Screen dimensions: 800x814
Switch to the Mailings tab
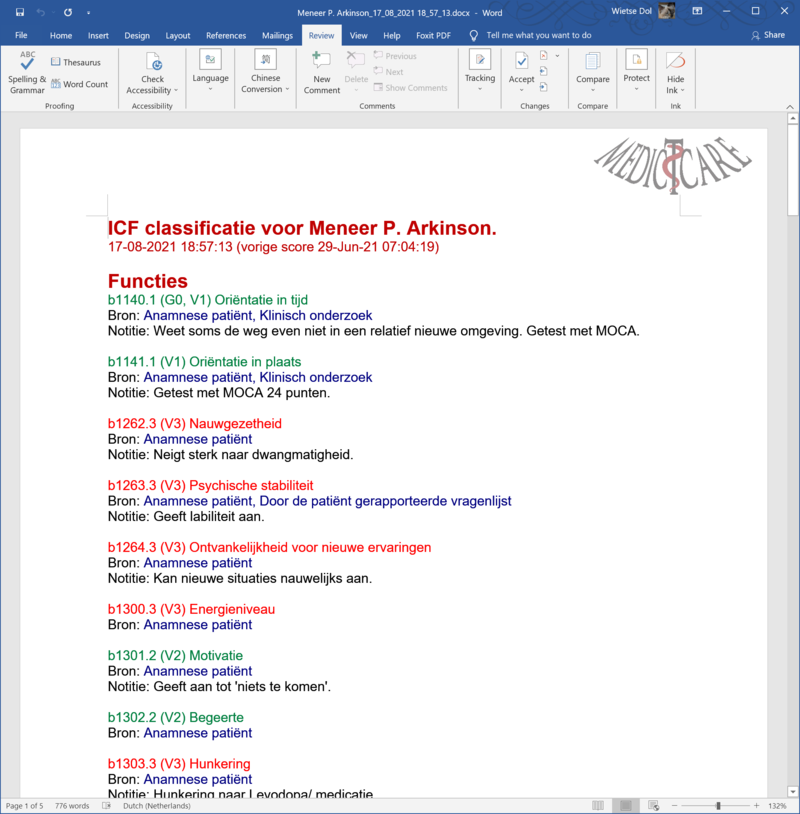pos(277,35)
